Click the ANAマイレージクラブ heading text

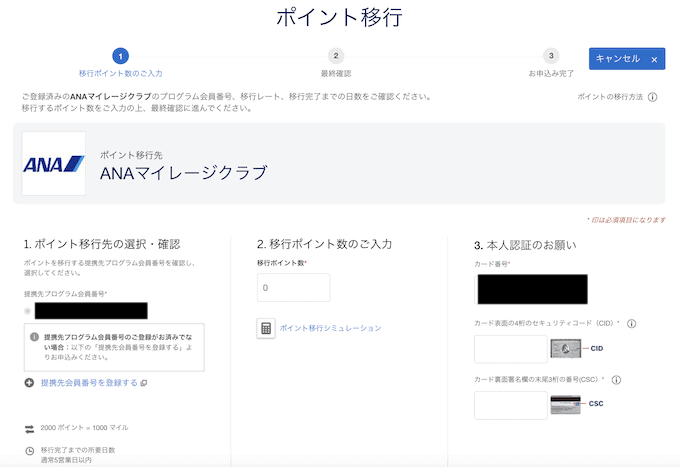coord(183,173)
